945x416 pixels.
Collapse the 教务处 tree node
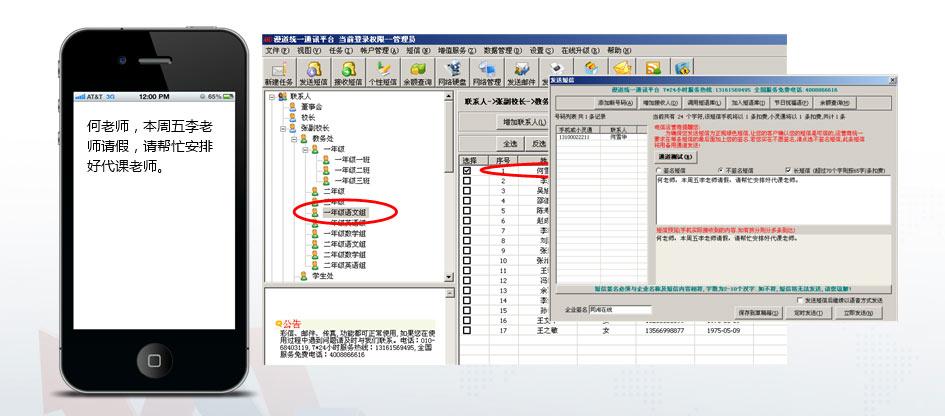(295, 138)
